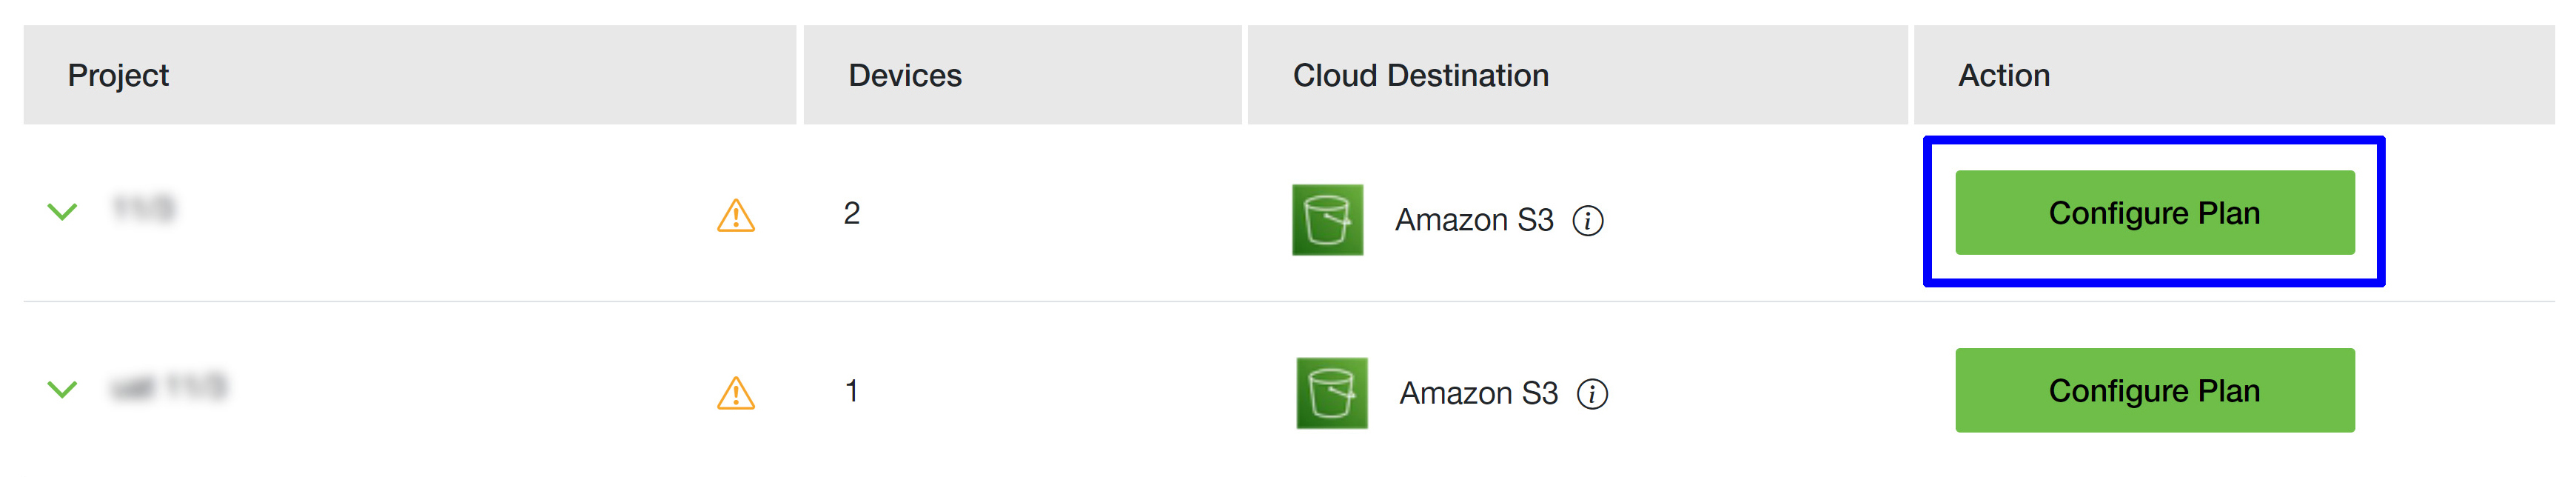Click the S3 bucket icon in first row
Image resolution: width=2576 pixels, height=477 pixels.
coord(1327,219)
